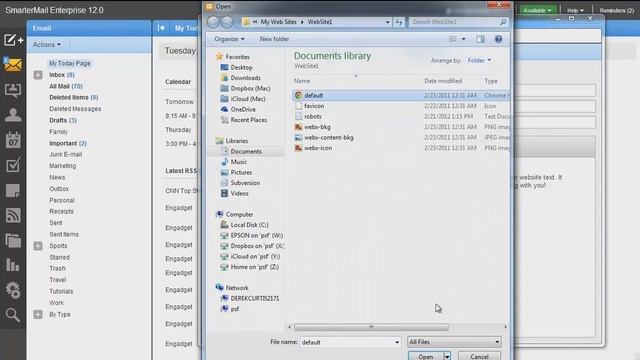Open the Important folder

coord(68,143)
